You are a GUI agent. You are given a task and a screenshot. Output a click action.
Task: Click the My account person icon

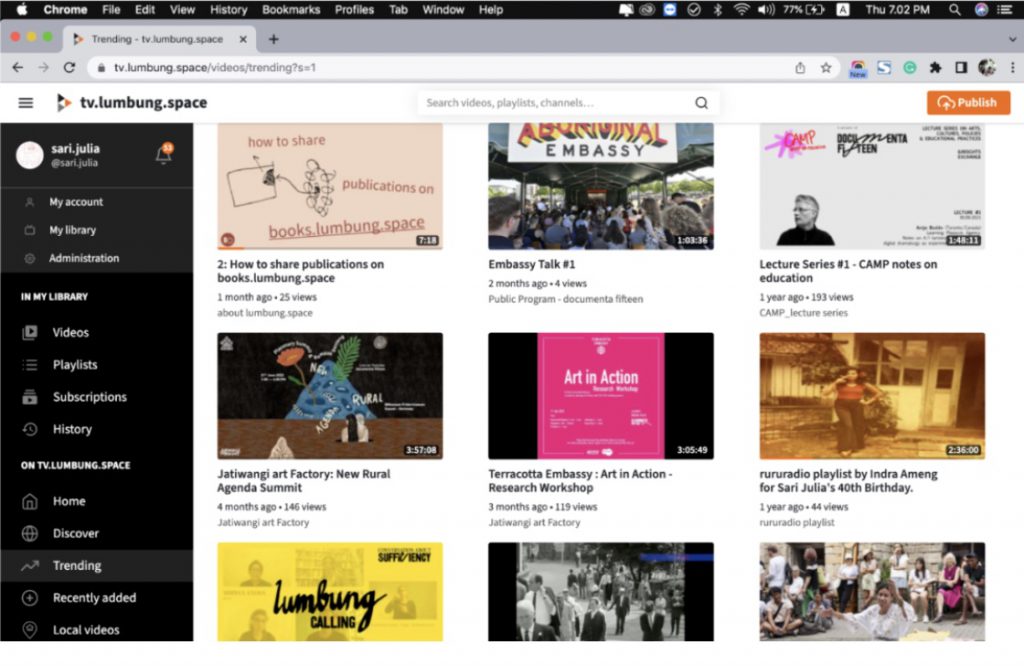click(x=29, y=202)
